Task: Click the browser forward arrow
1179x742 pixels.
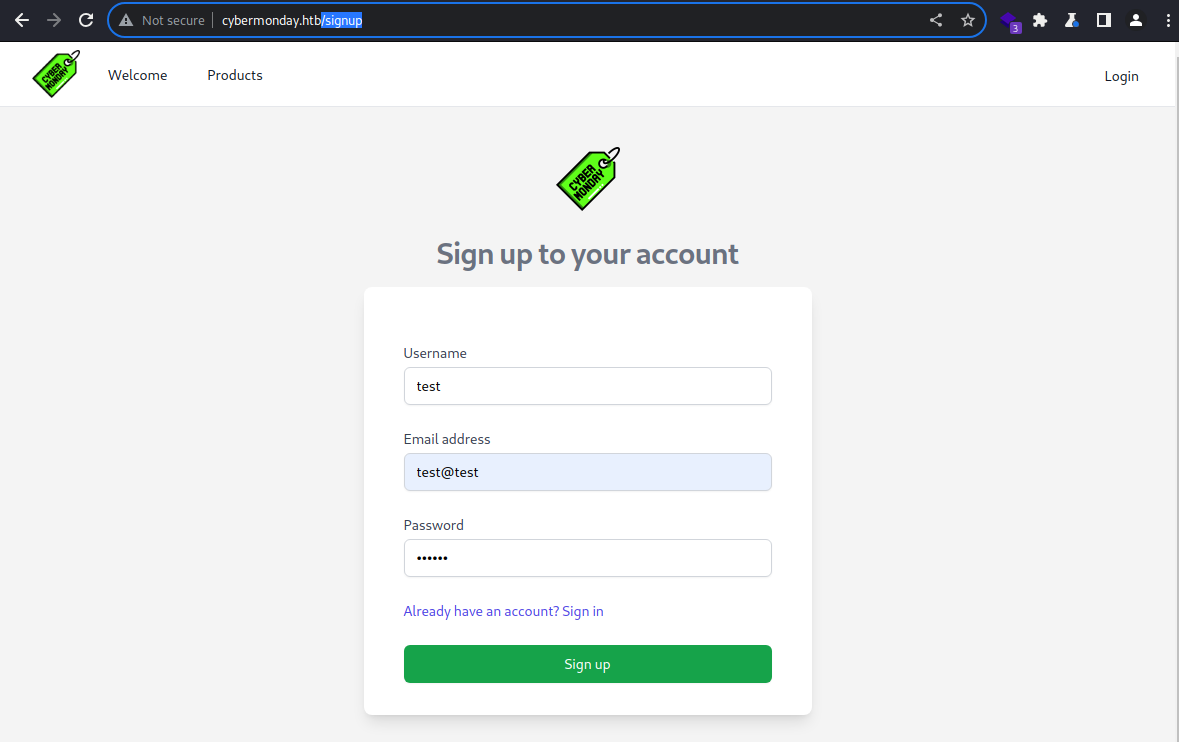Action: [53, 20]
